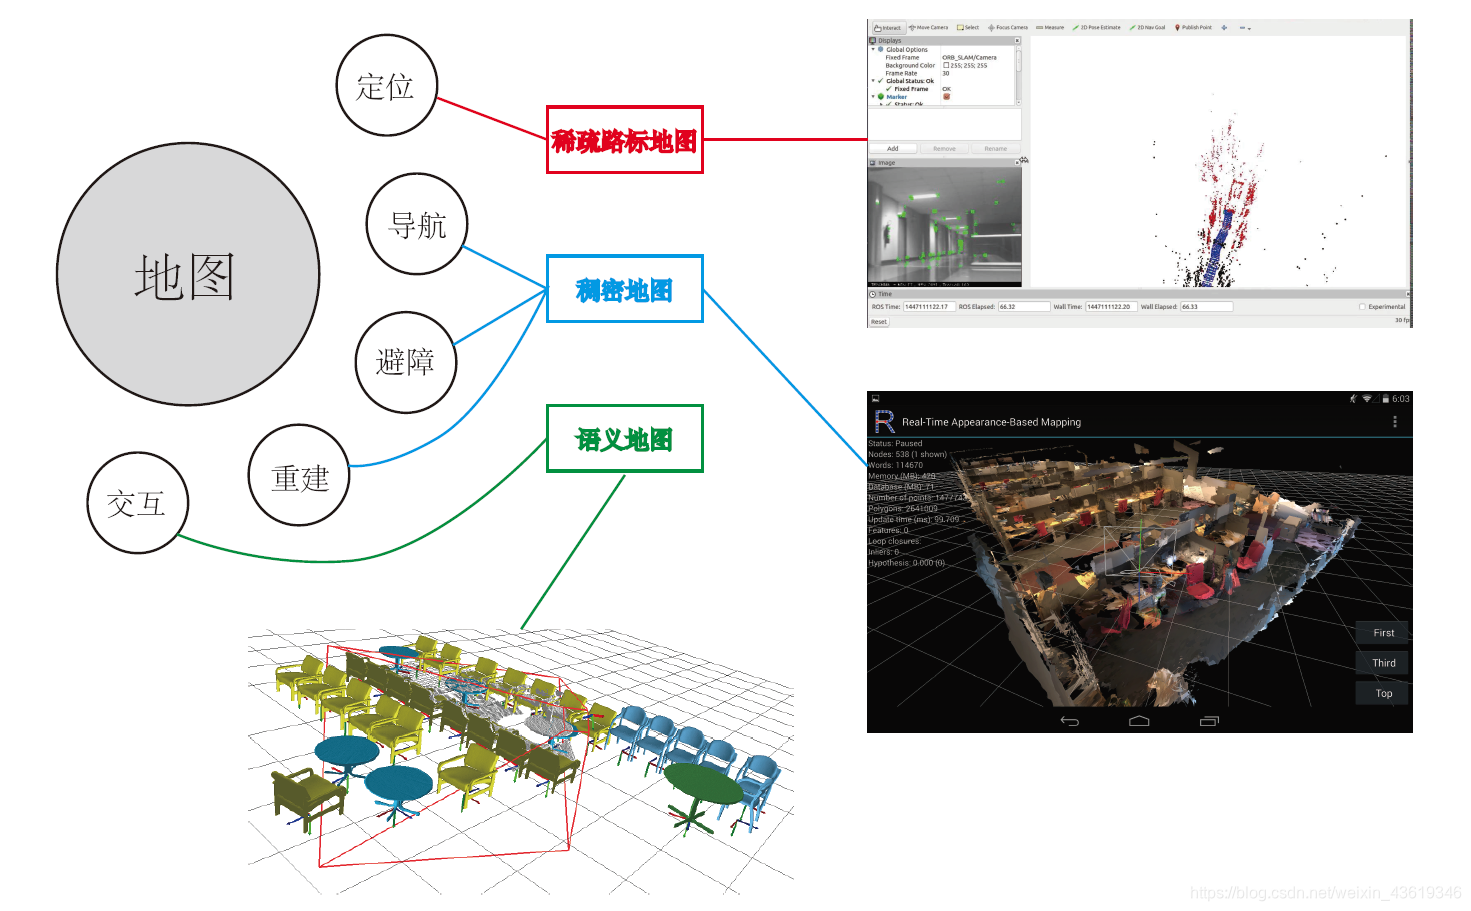Click the Wi-Fi status icon

point(1367,398)
